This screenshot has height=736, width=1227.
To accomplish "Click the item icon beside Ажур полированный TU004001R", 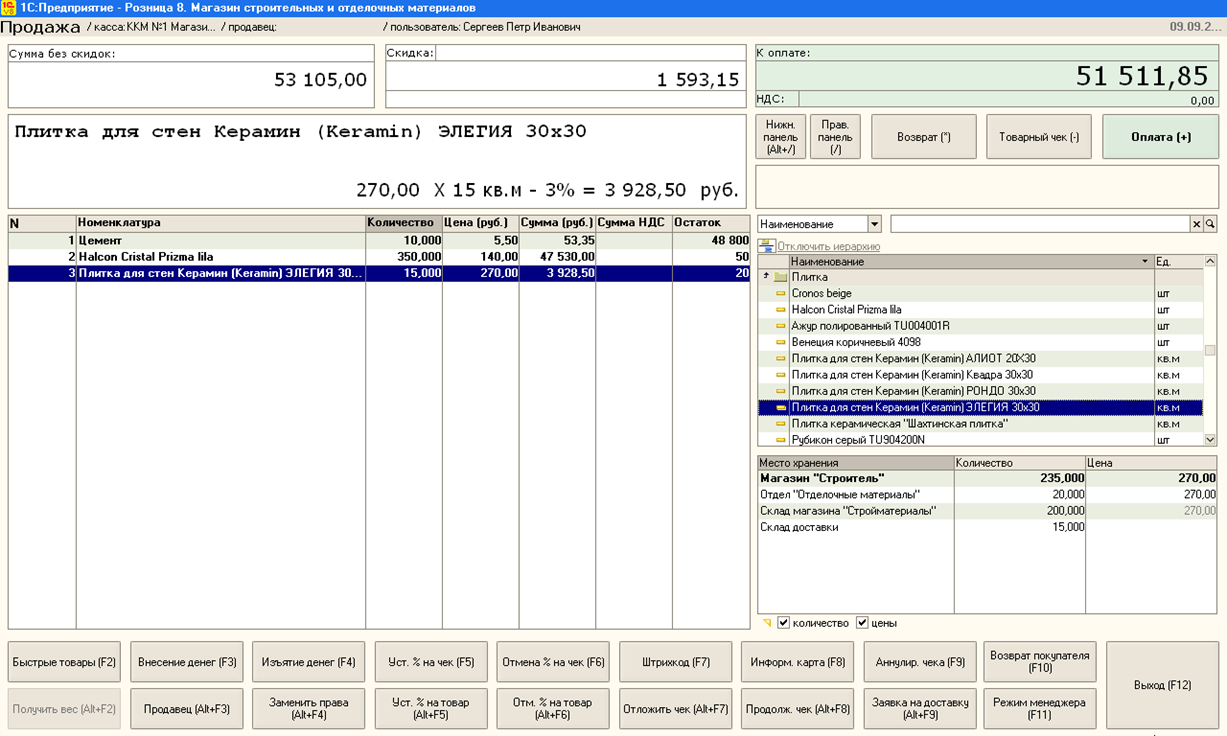I will coord(781,326).
